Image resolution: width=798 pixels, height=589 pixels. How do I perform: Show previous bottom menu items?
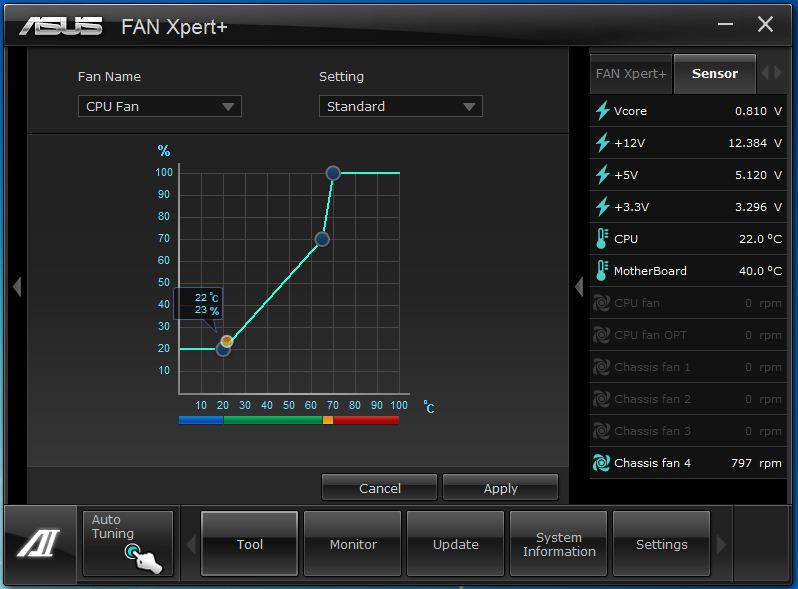coord(191,545)
